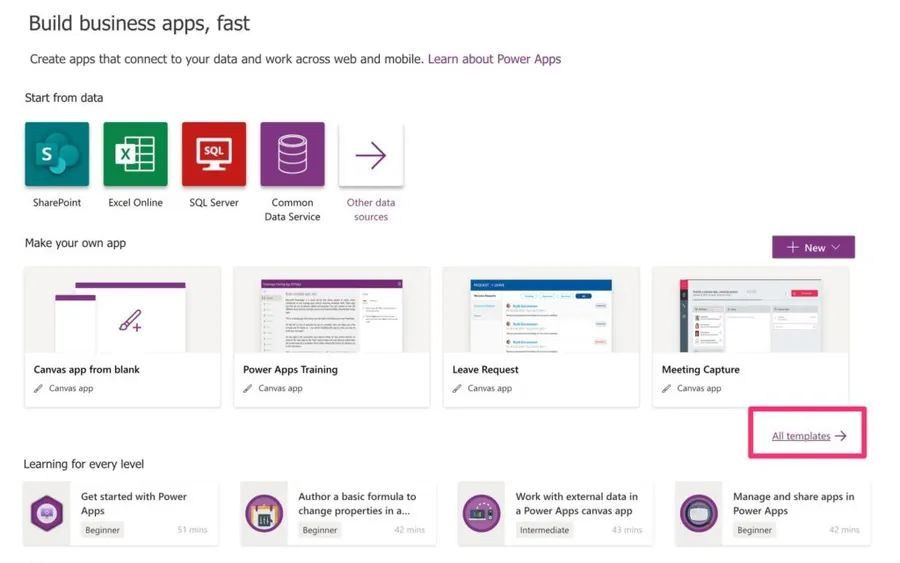900x563 pixels.
Task: Click the Other data sources label
Action: point(371,209)
